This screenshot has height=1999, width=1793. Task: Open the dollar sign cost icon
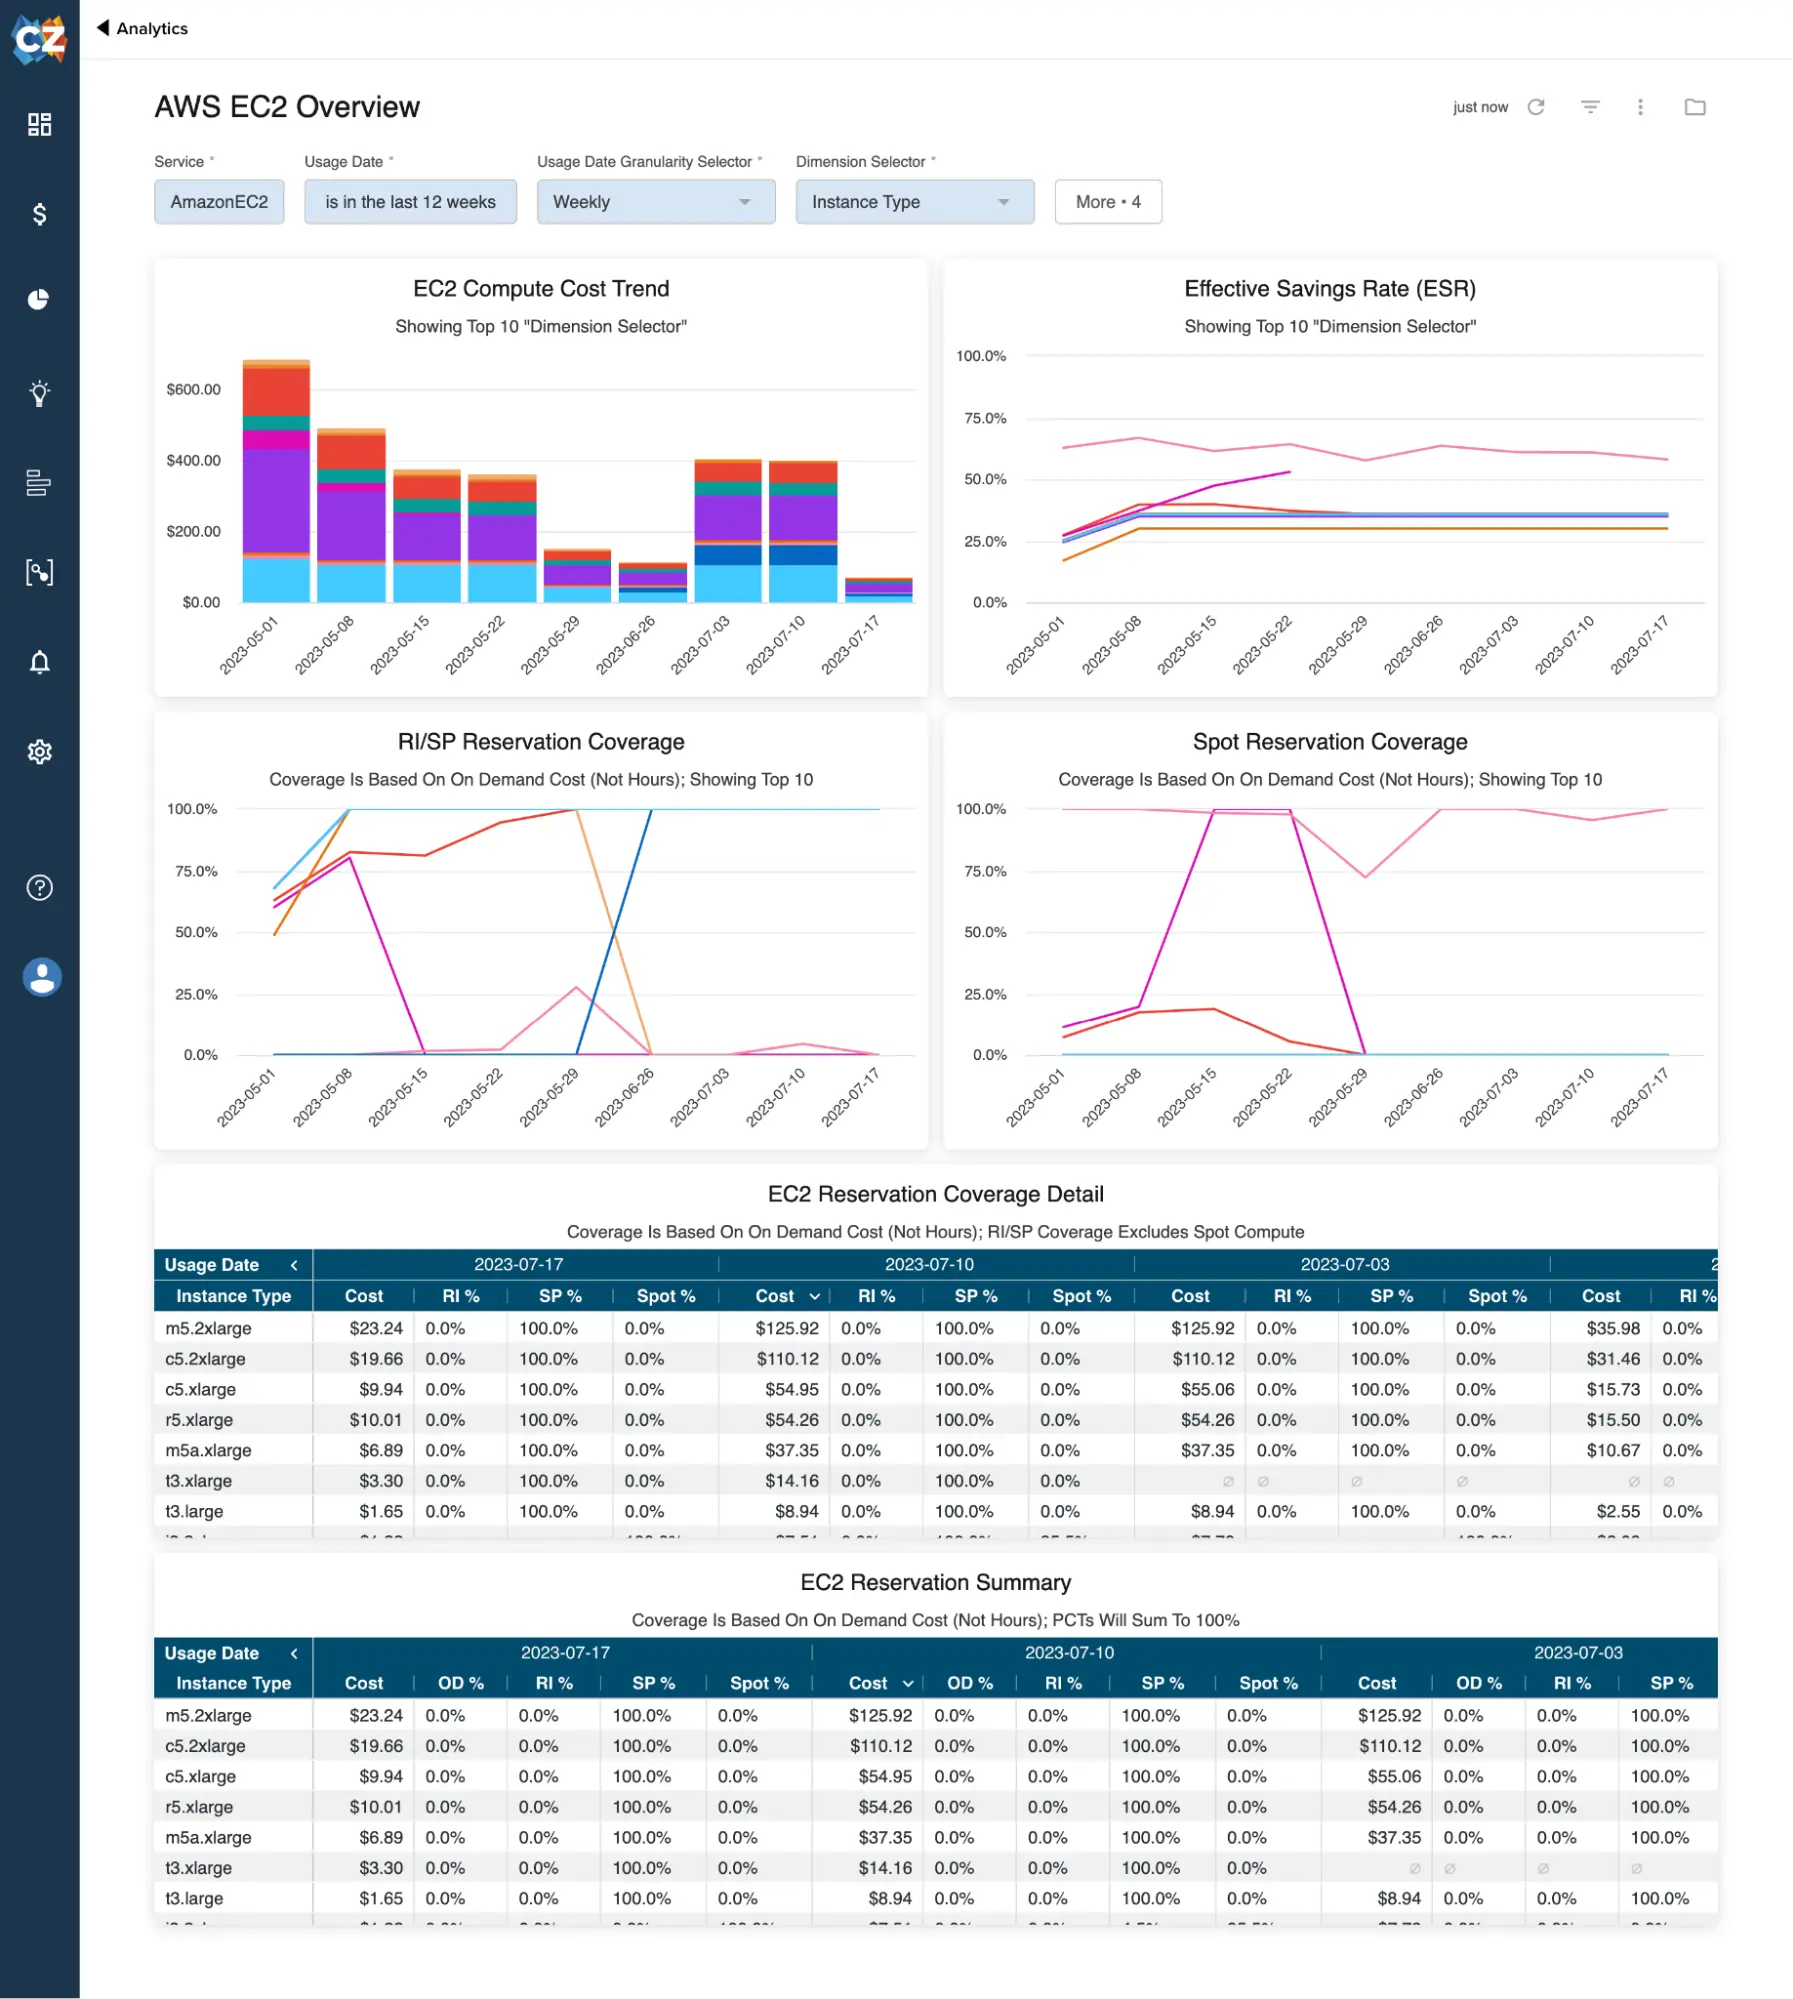(x=39, y=213)
